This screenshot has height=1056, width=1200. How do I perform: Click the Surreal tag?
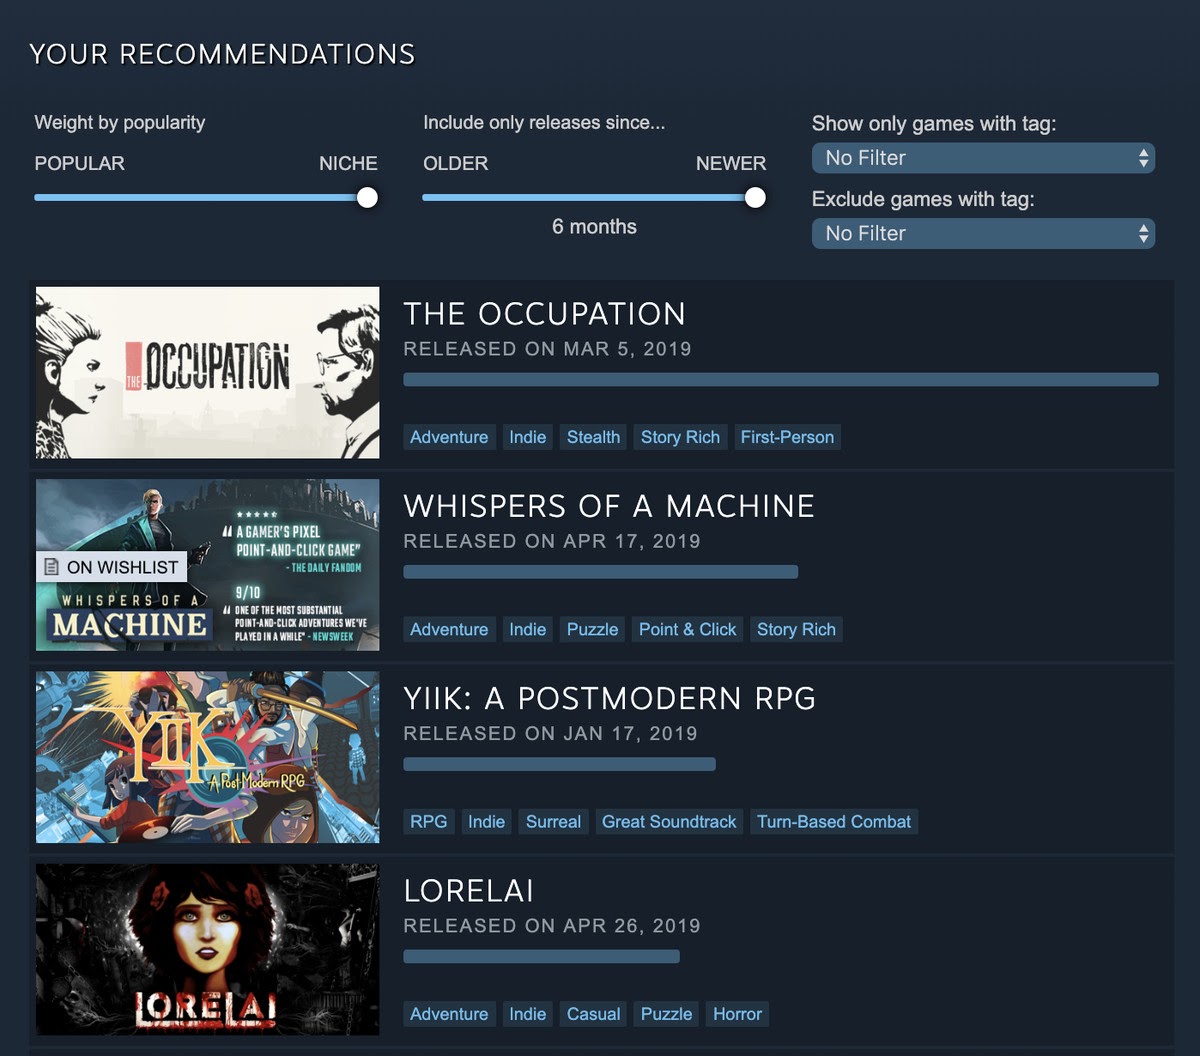point(553,821)
